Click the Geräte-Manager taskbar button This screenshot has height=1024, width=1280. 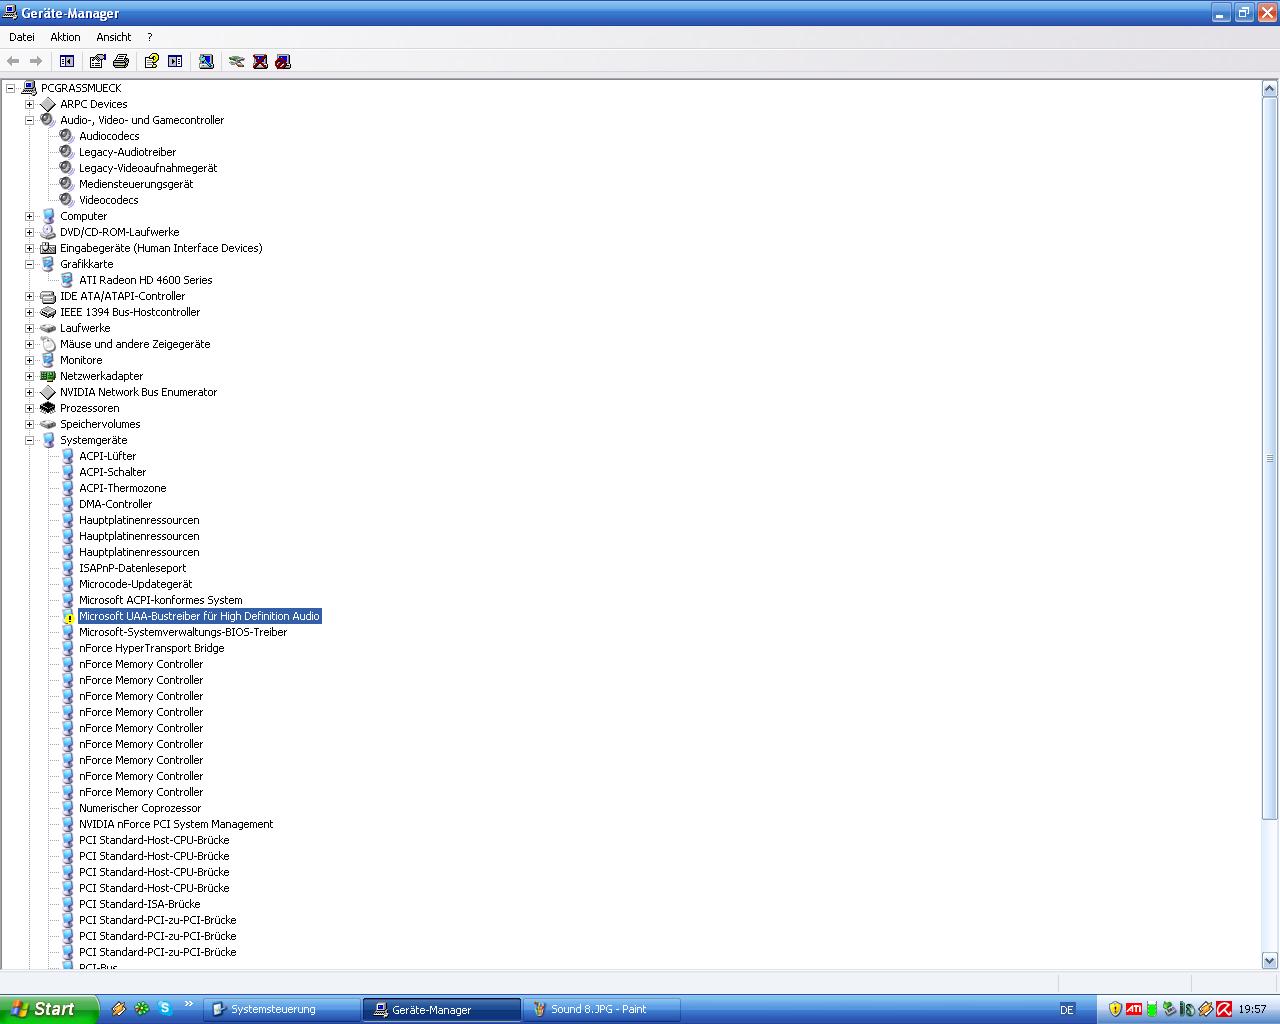(x=442, y=1009)
